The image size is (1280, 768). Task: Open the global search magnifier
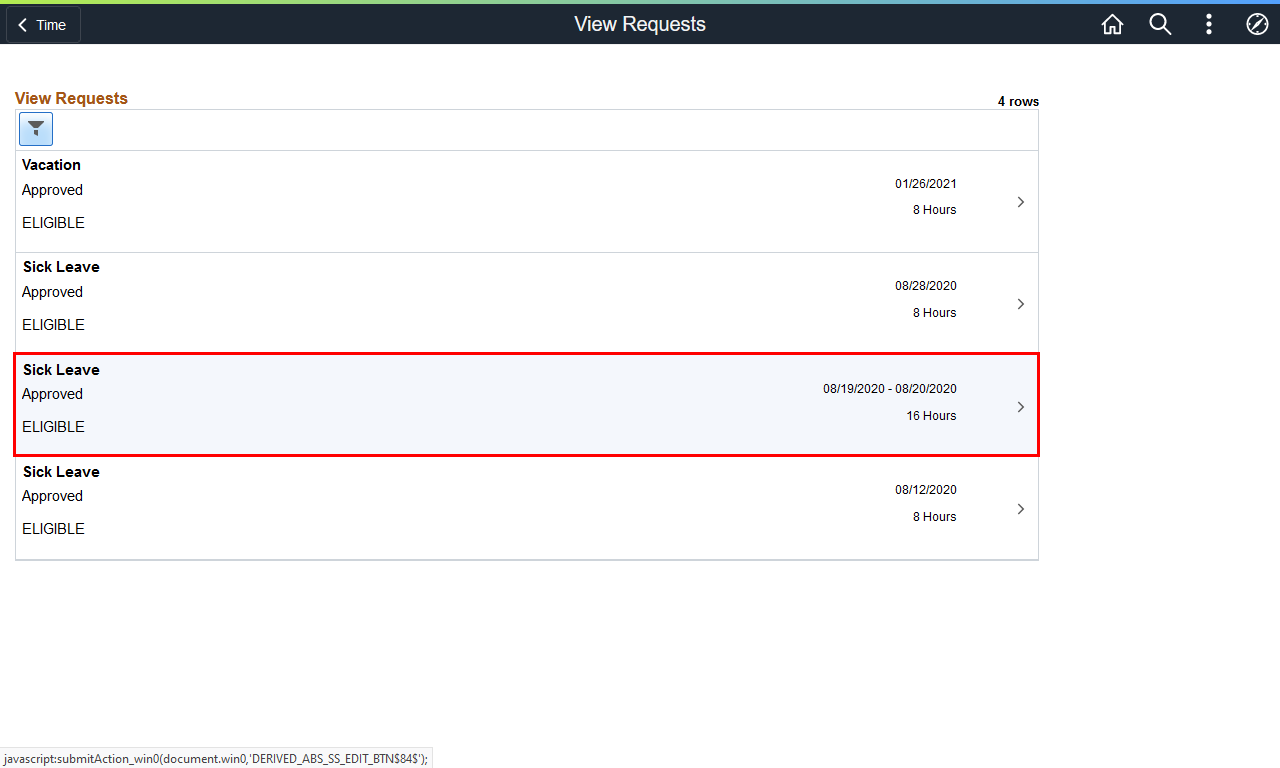pyautogui.click(x=1160, y=25)
